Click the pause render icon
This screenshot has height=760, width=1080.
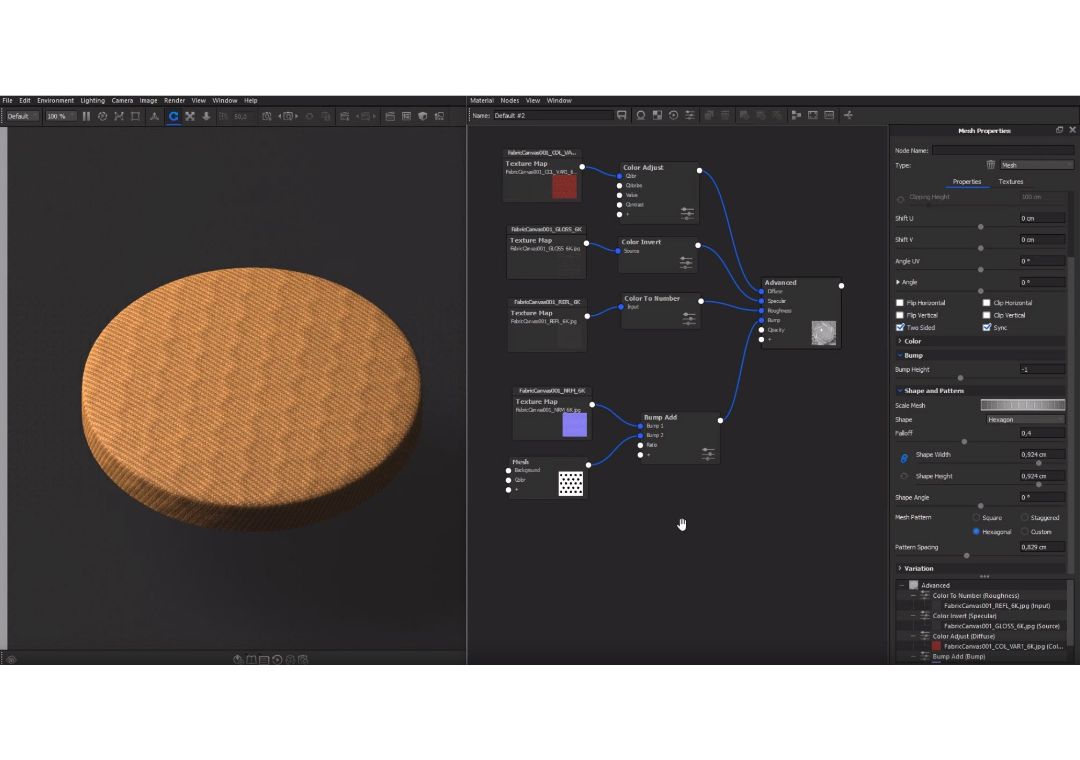pos(86,116)
